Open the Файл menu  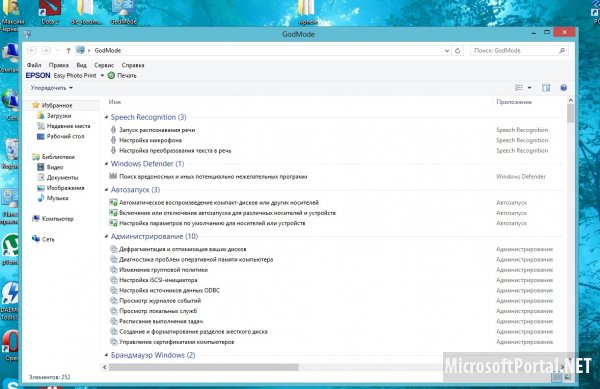coord(34,65)
